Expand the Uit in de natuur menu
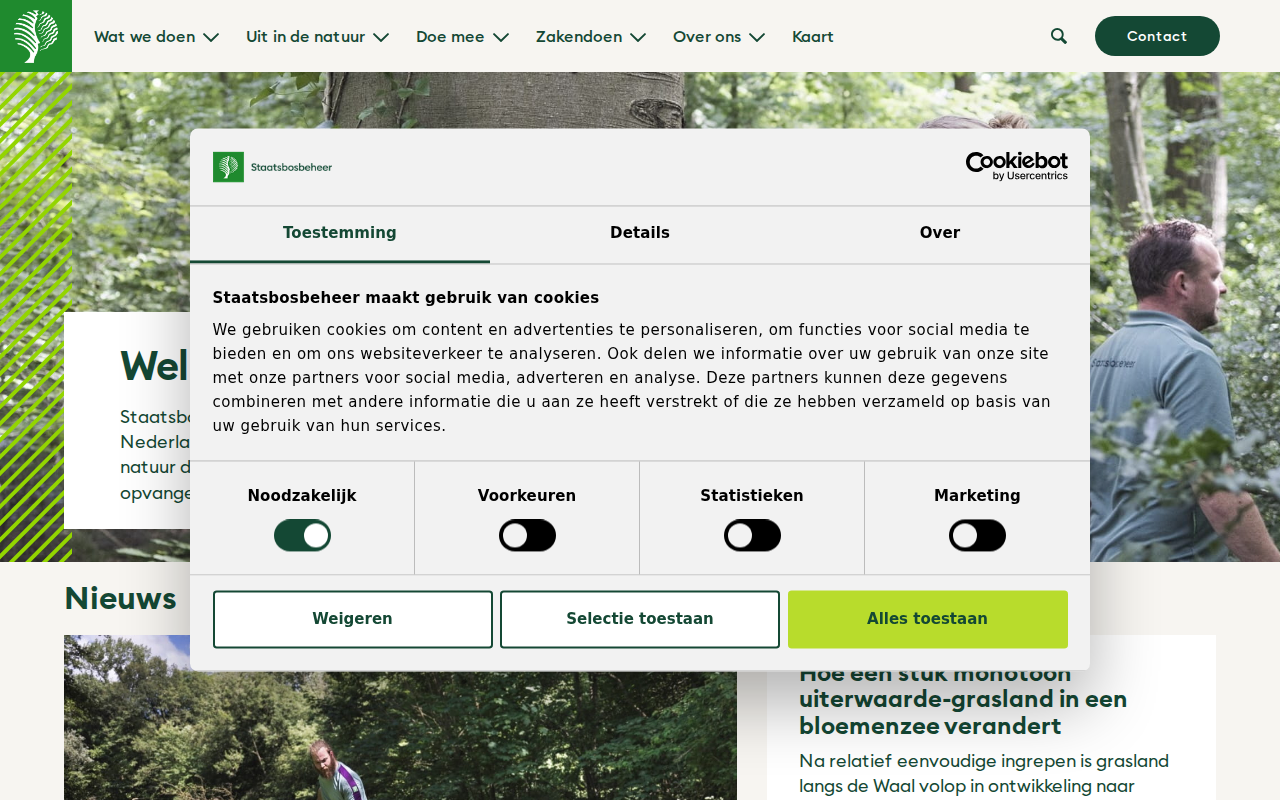 pyautogui.click(x=317, y=37)
